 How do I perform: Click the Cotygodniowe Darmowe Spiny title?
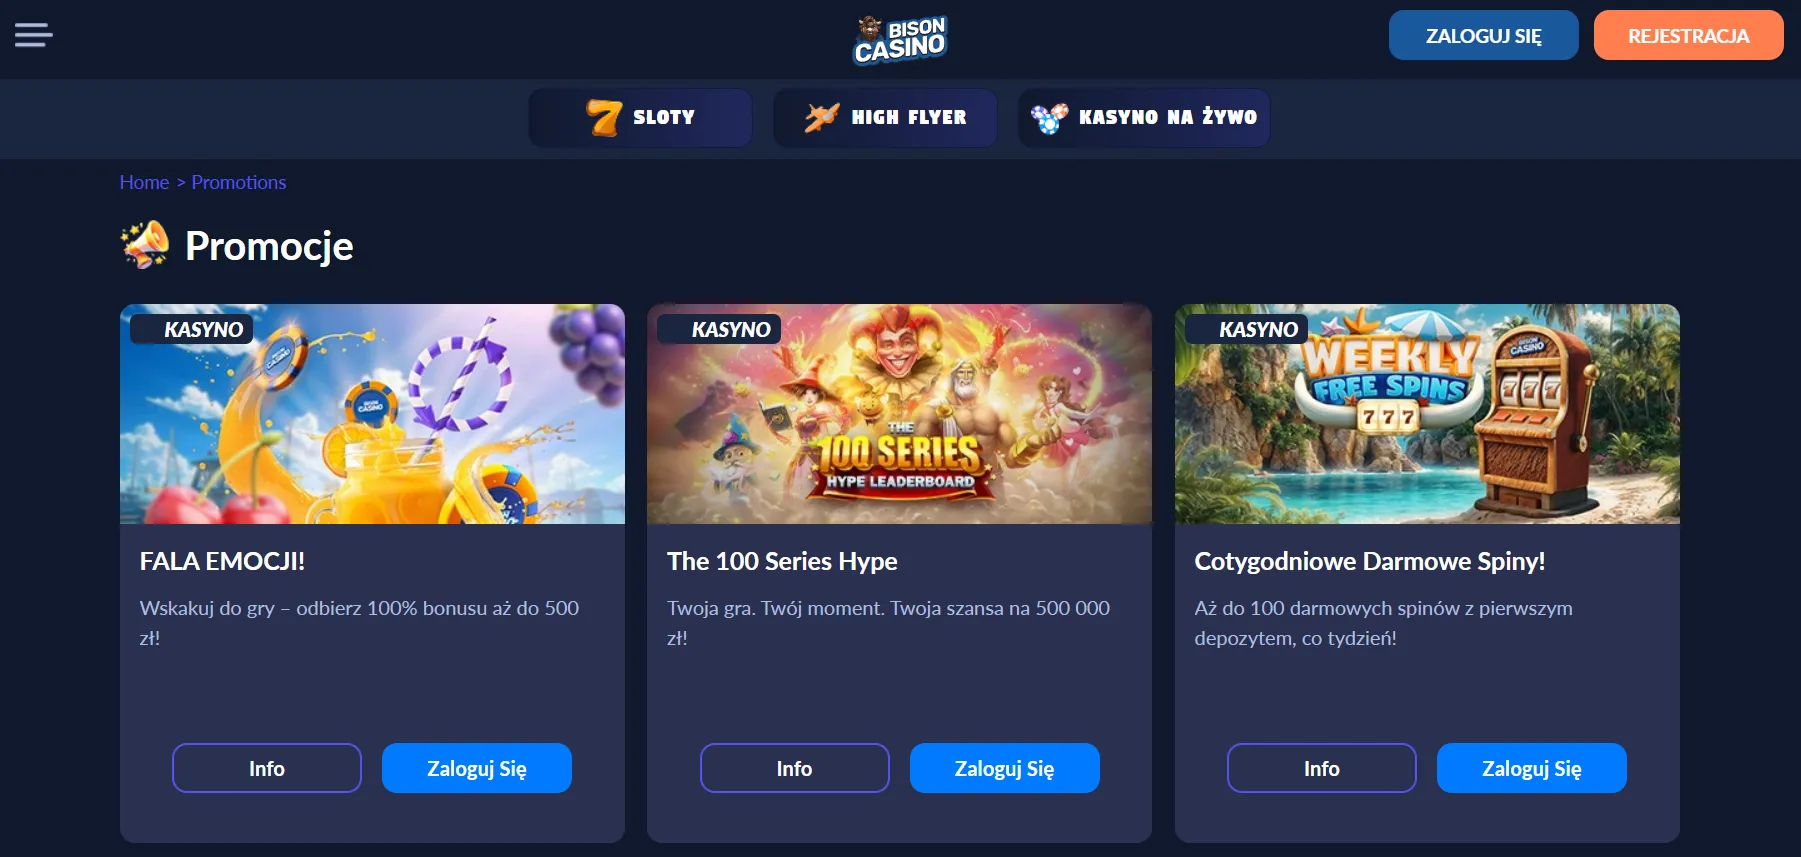[x=1370, y=561]
